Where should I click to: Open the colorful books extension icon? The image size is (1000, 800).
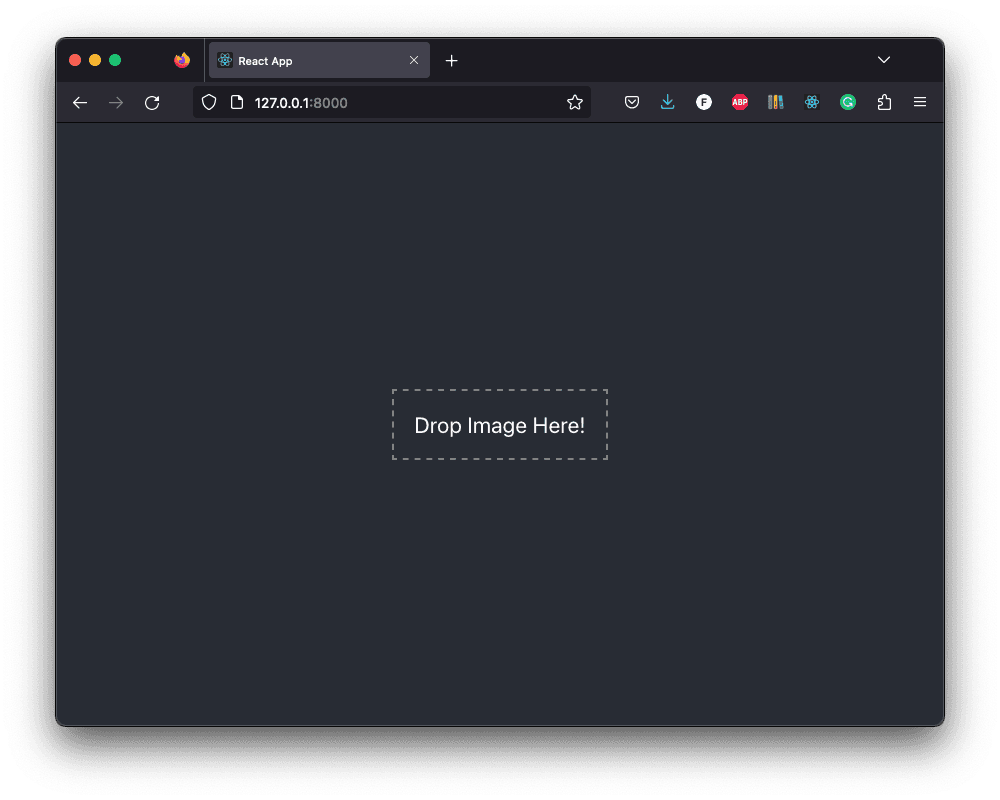pos(776,102)
